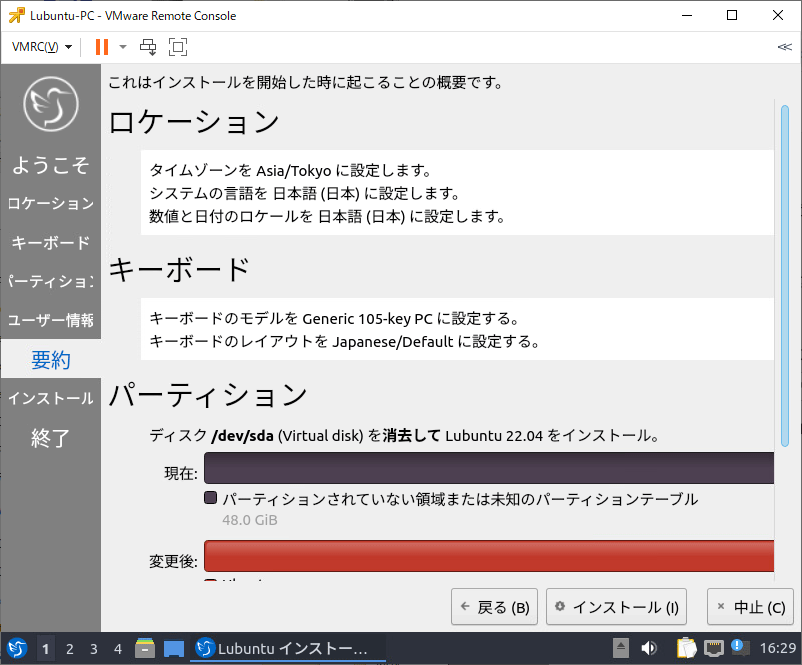Send Ctrl+Alt+Del to the virtual machine
Viewport: 802px width, 665px height.
148,47
